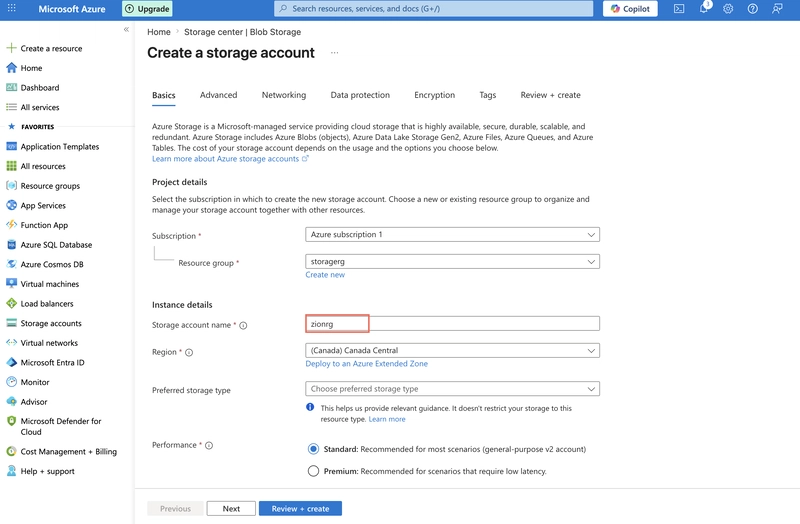Viewport: 800px width, 524px height.
Task: Click the Create new link
Action: (325, 275)
